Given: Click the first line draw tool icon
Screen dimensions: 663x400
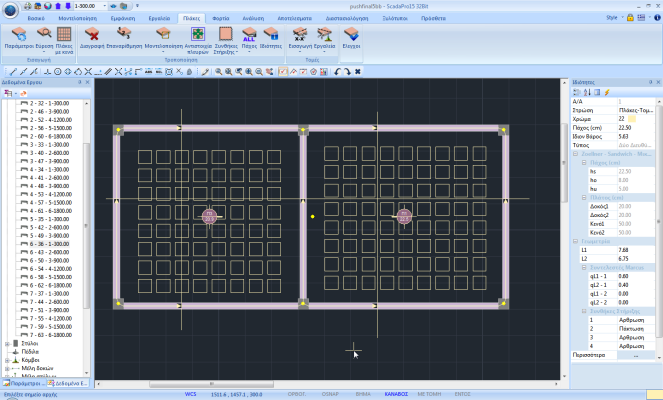Looking at the screenshot, I should 13,72.
